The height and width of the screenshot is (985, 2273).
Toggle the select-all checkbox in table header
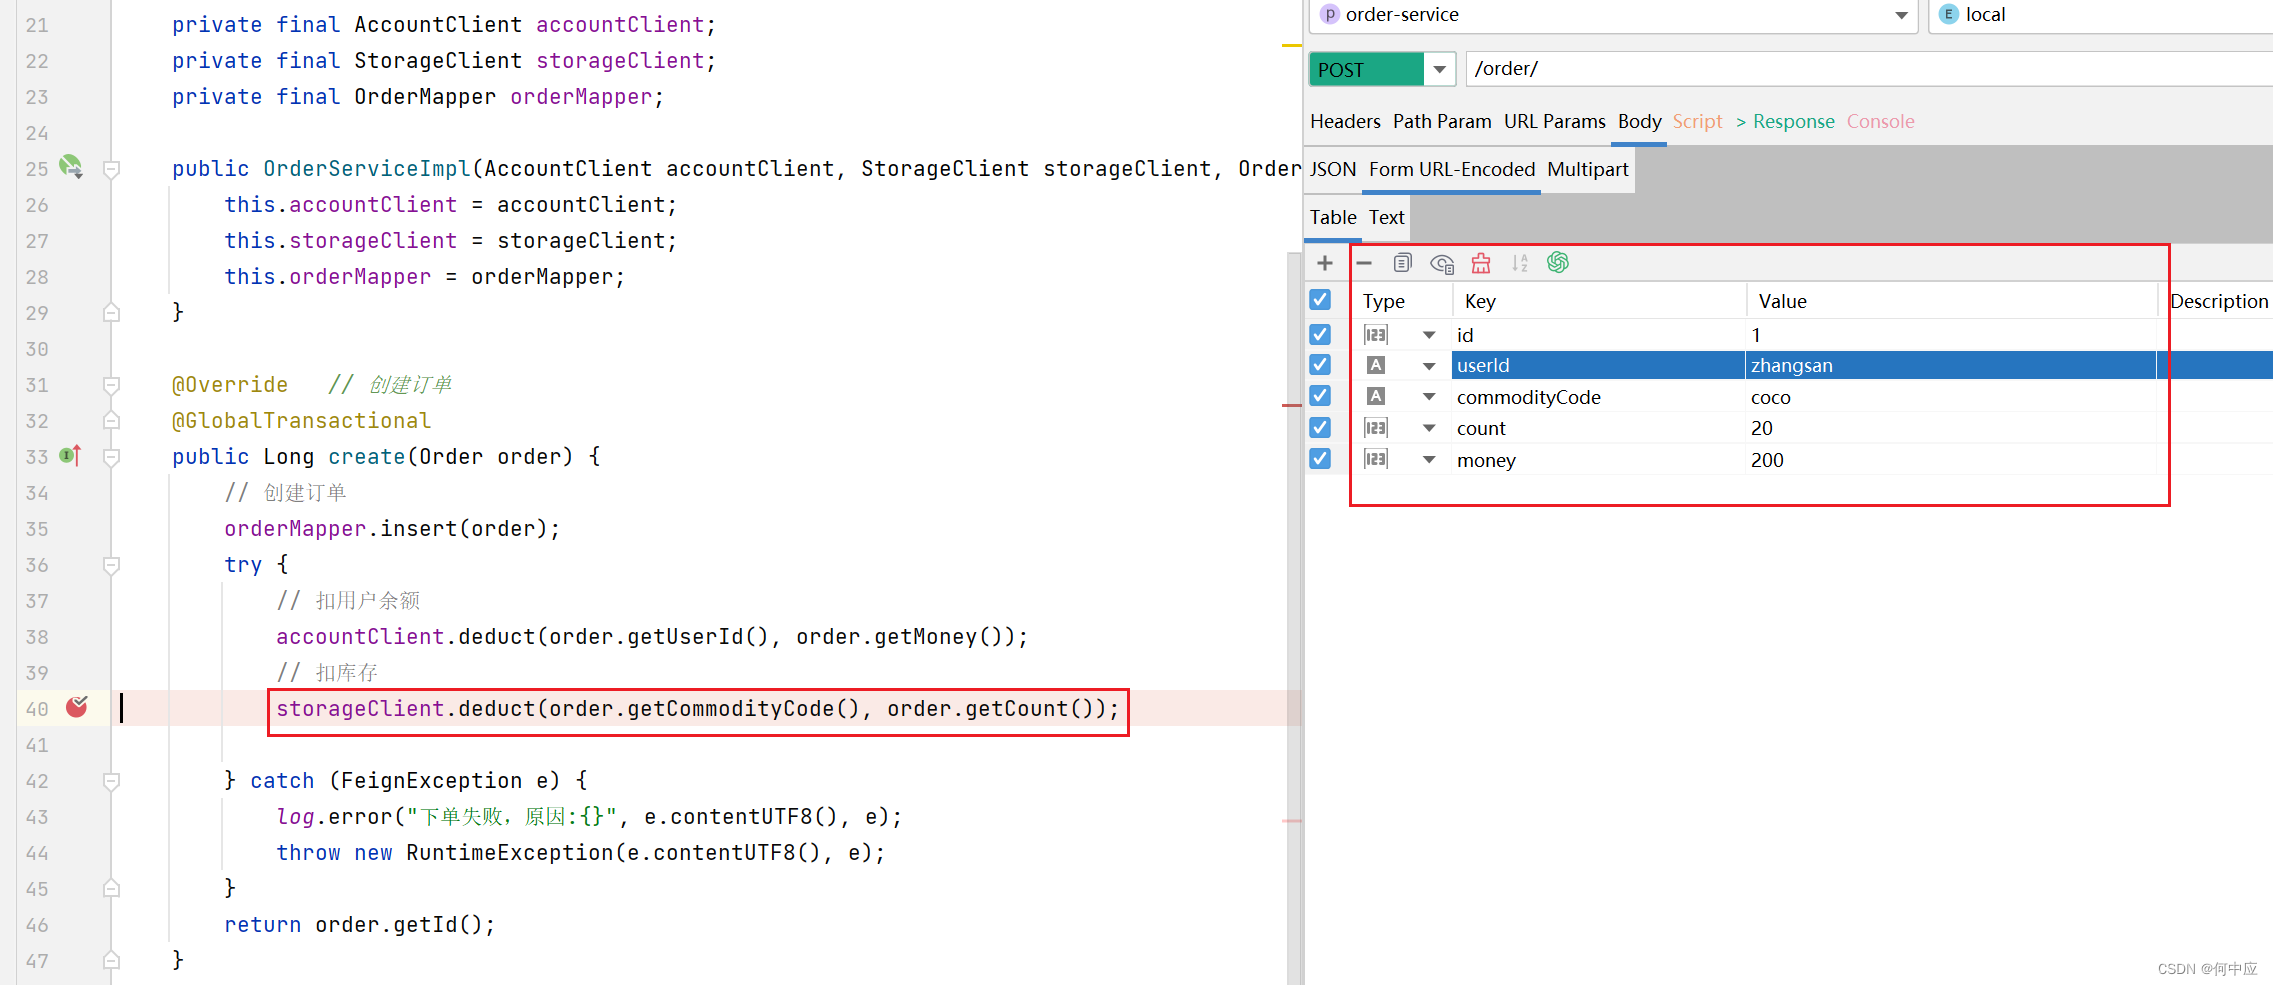1320,300
